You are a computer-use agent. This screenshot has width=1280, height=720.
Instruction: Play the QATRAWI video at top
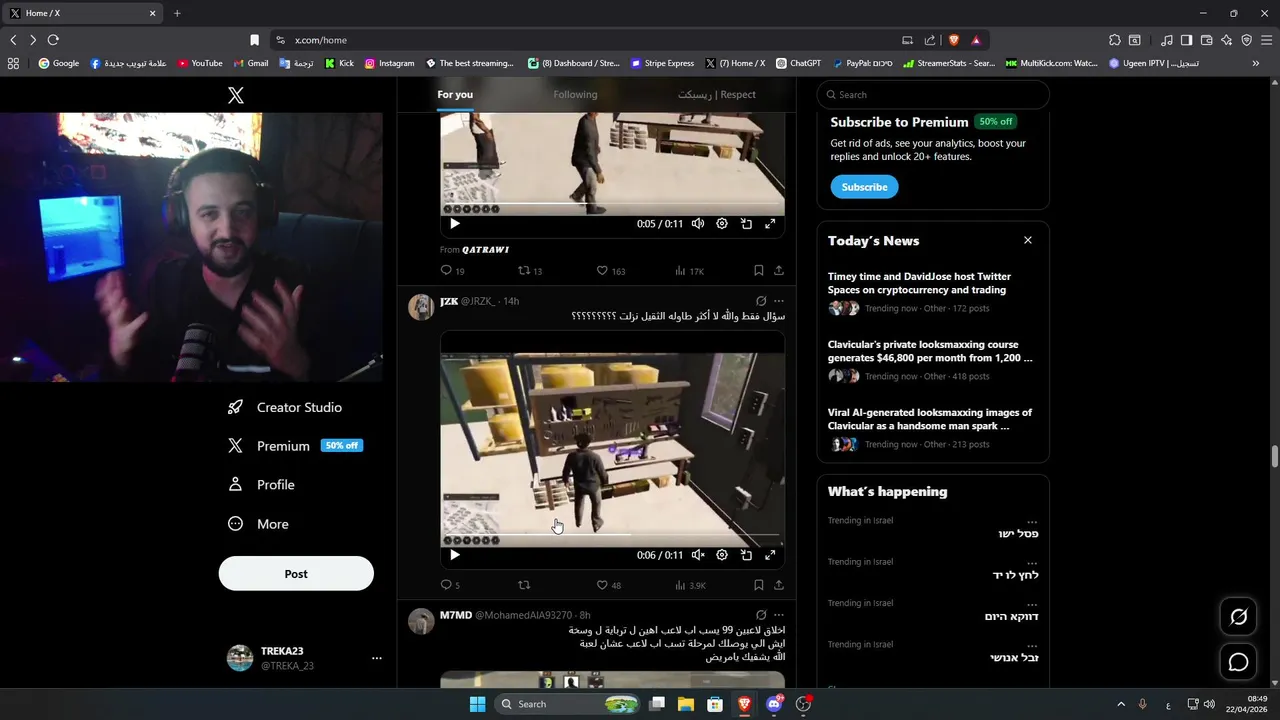[x=455, y=224]
